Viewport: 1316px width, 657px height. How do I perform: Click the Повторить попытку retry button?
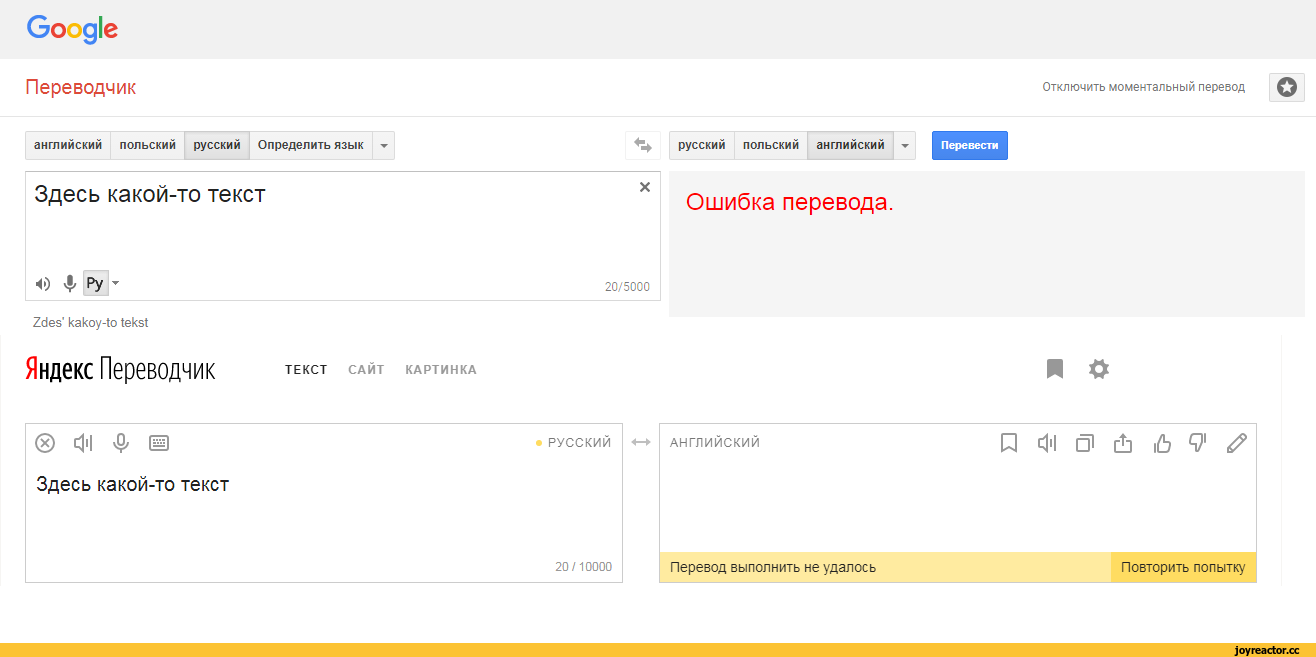pyautogui.click(x=1183, y=567)
